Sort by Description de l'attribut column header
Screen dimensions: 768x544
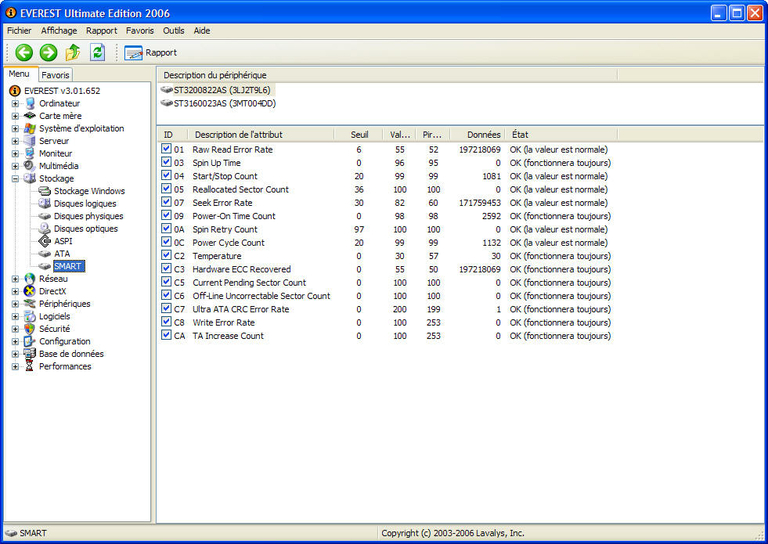261,134
